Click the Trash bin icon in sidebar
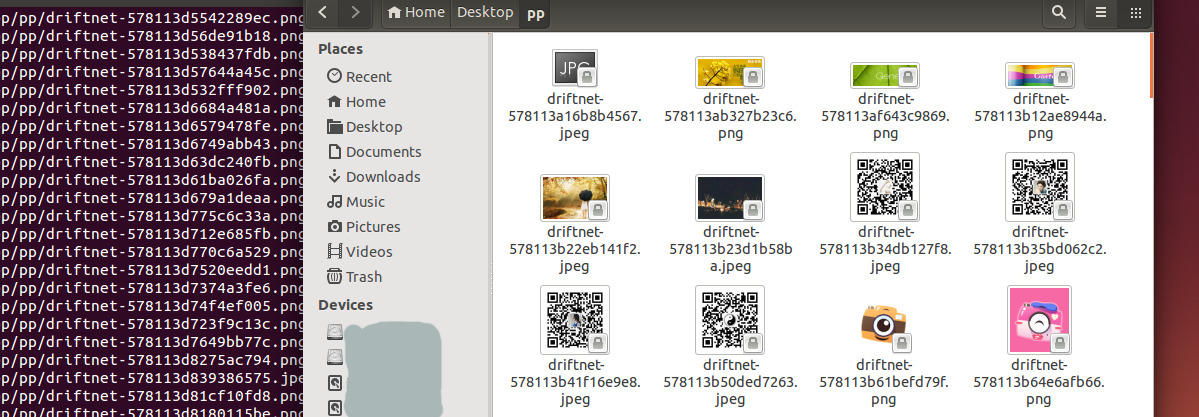 334,276
